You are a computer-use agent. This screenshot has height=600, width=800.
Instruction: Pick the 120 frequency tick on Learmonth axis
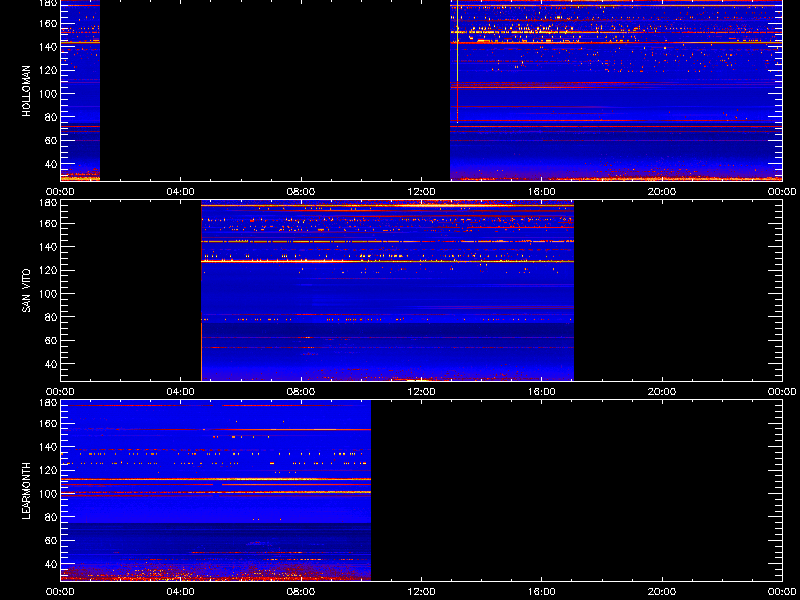tap(49, 470)
